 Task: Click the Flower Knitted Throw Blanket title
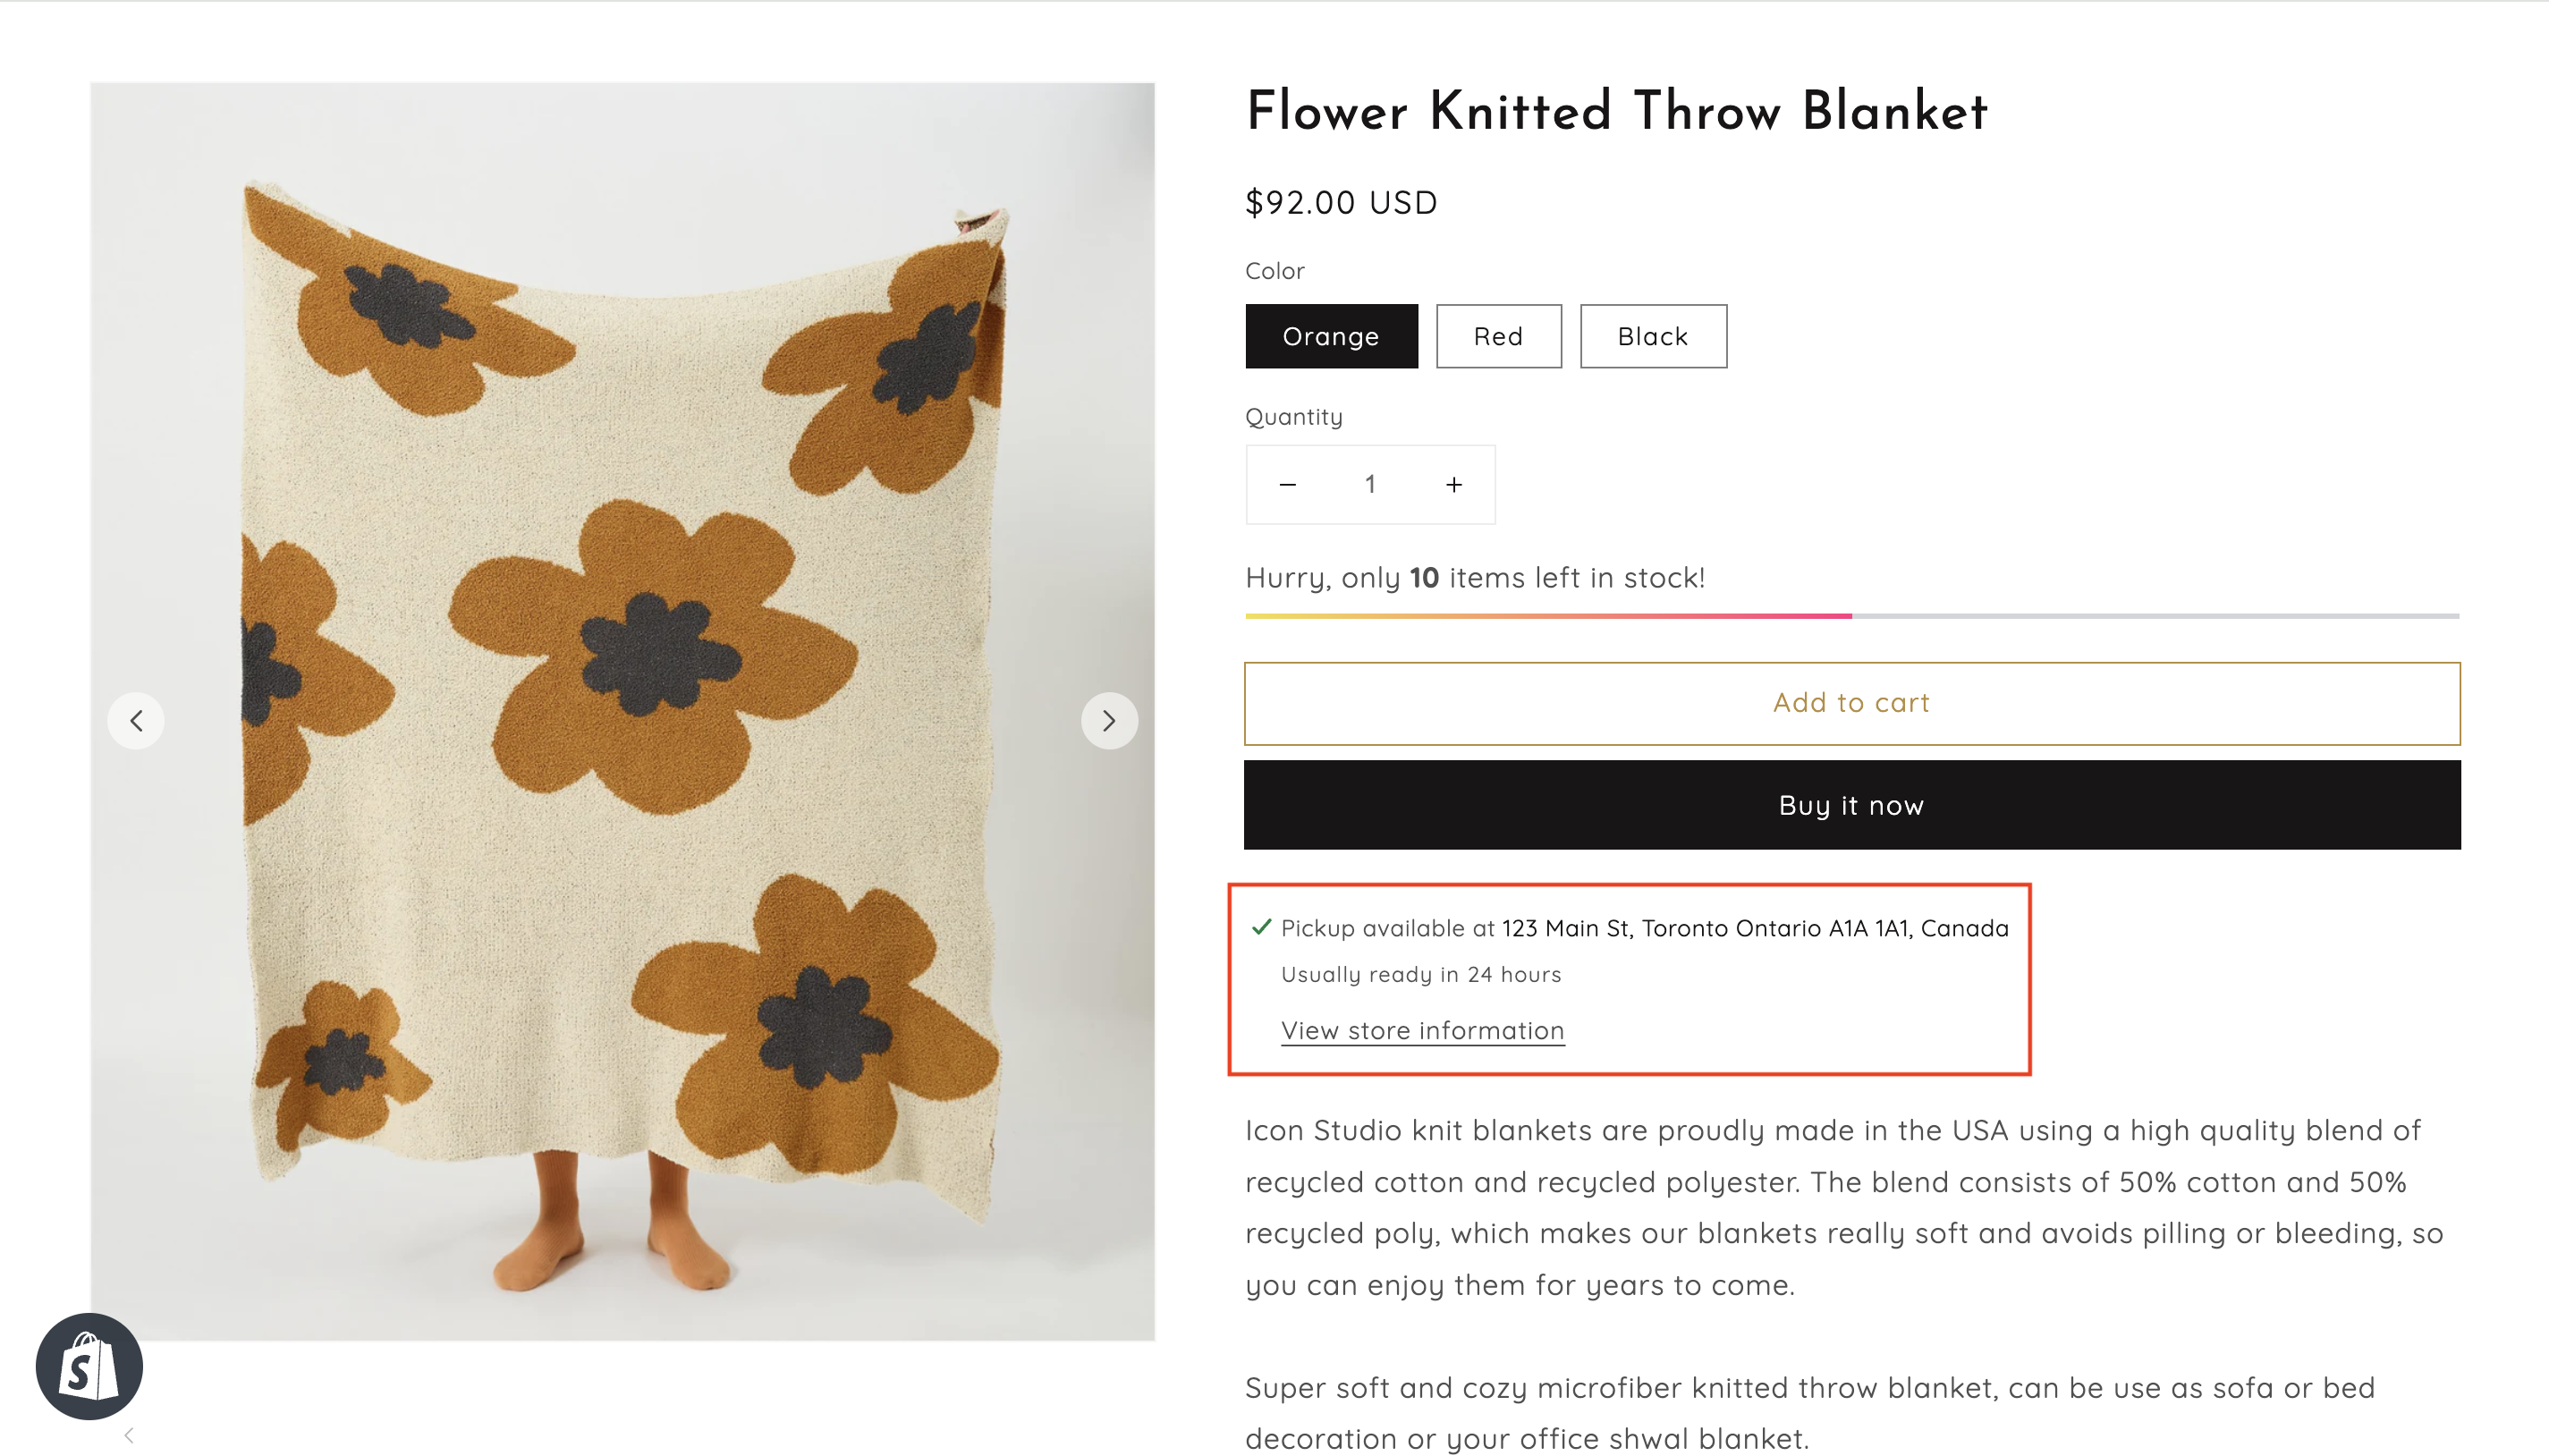point(1616,111)
